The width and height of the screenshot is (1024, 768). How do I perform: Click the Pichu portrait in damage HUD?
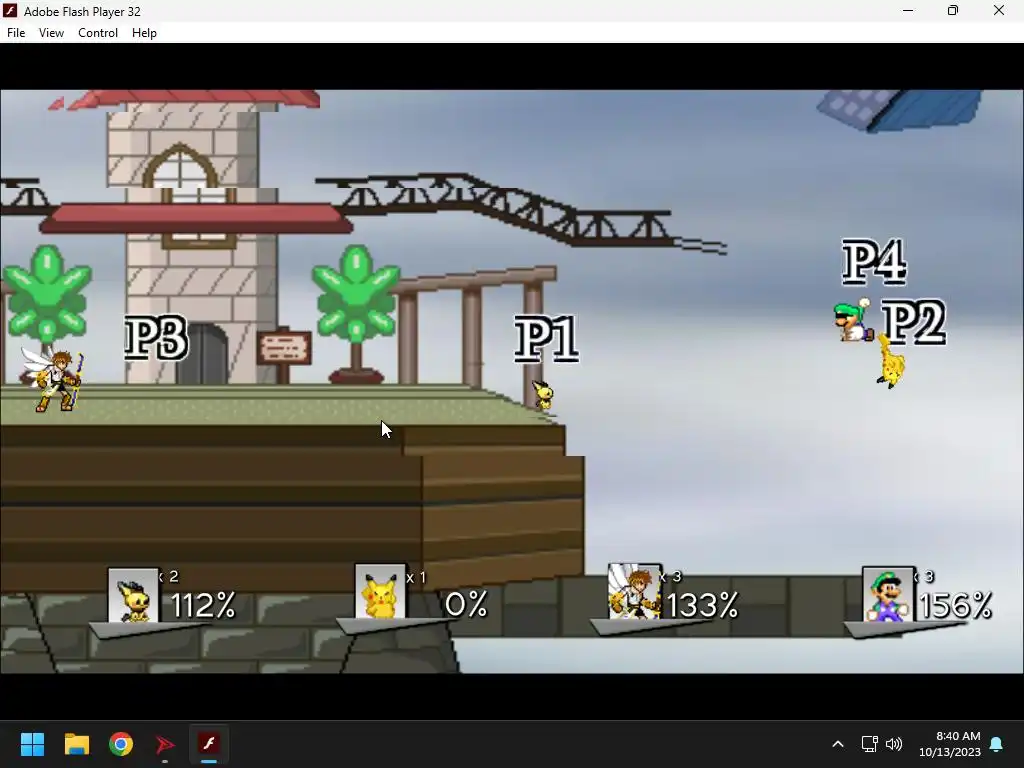click(133, 595)
